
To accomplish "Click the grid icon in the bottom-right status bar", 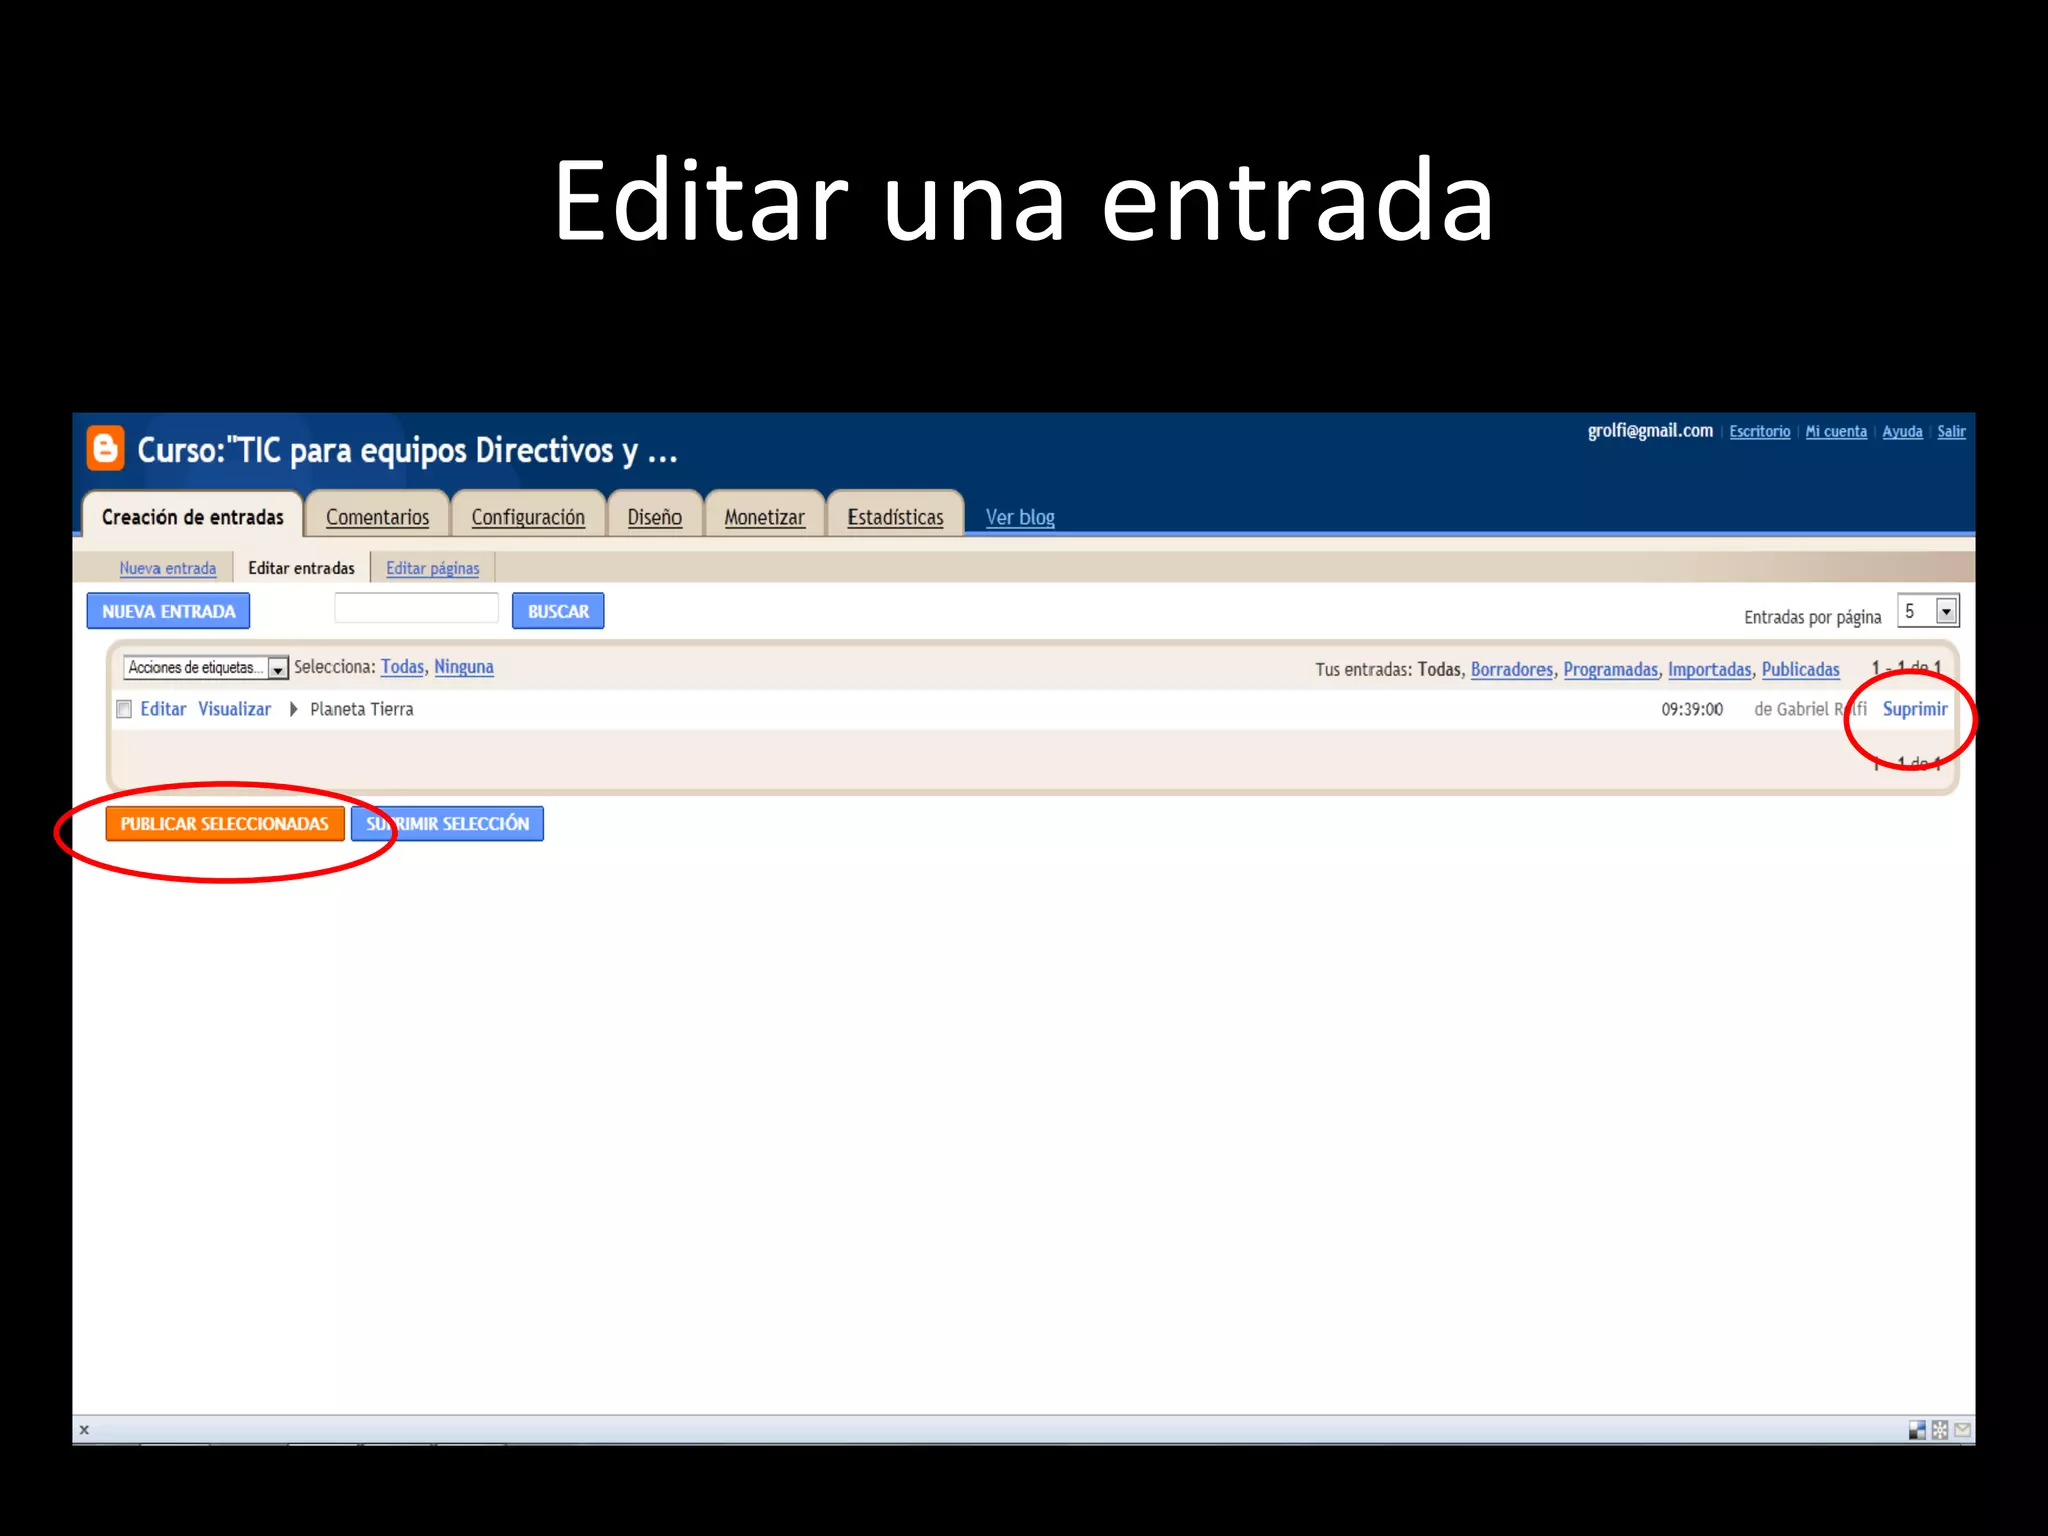I will 1940,1430.
